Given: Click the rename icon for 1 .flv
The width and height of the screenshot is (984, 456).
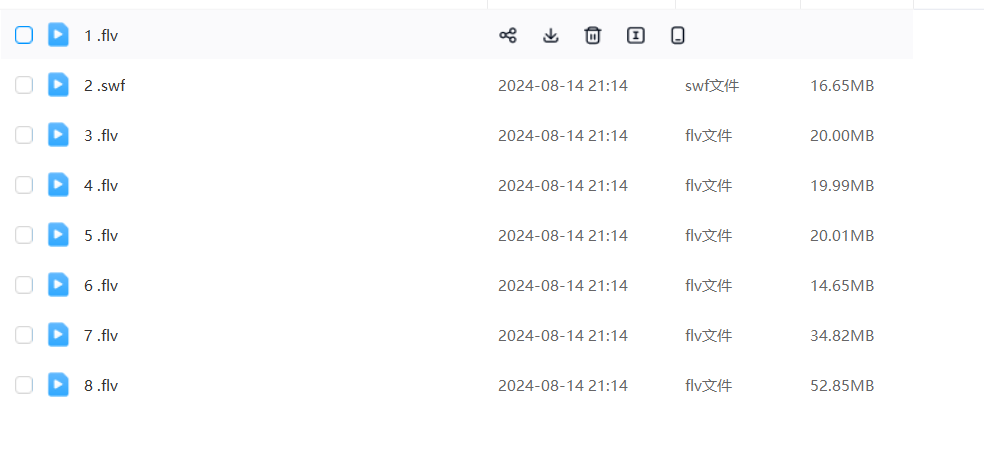Looking at the screenshot, I should (x=635, y=36).
